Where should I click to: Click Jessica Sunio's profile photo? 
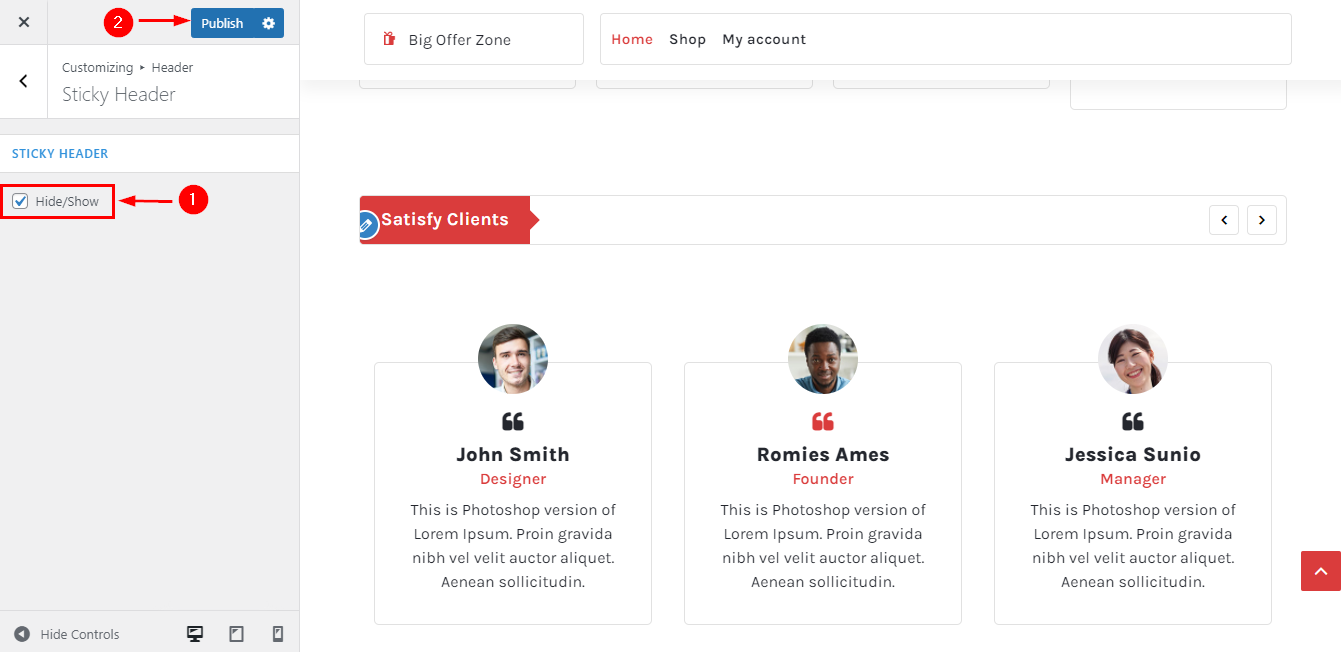pos(1133,359)
